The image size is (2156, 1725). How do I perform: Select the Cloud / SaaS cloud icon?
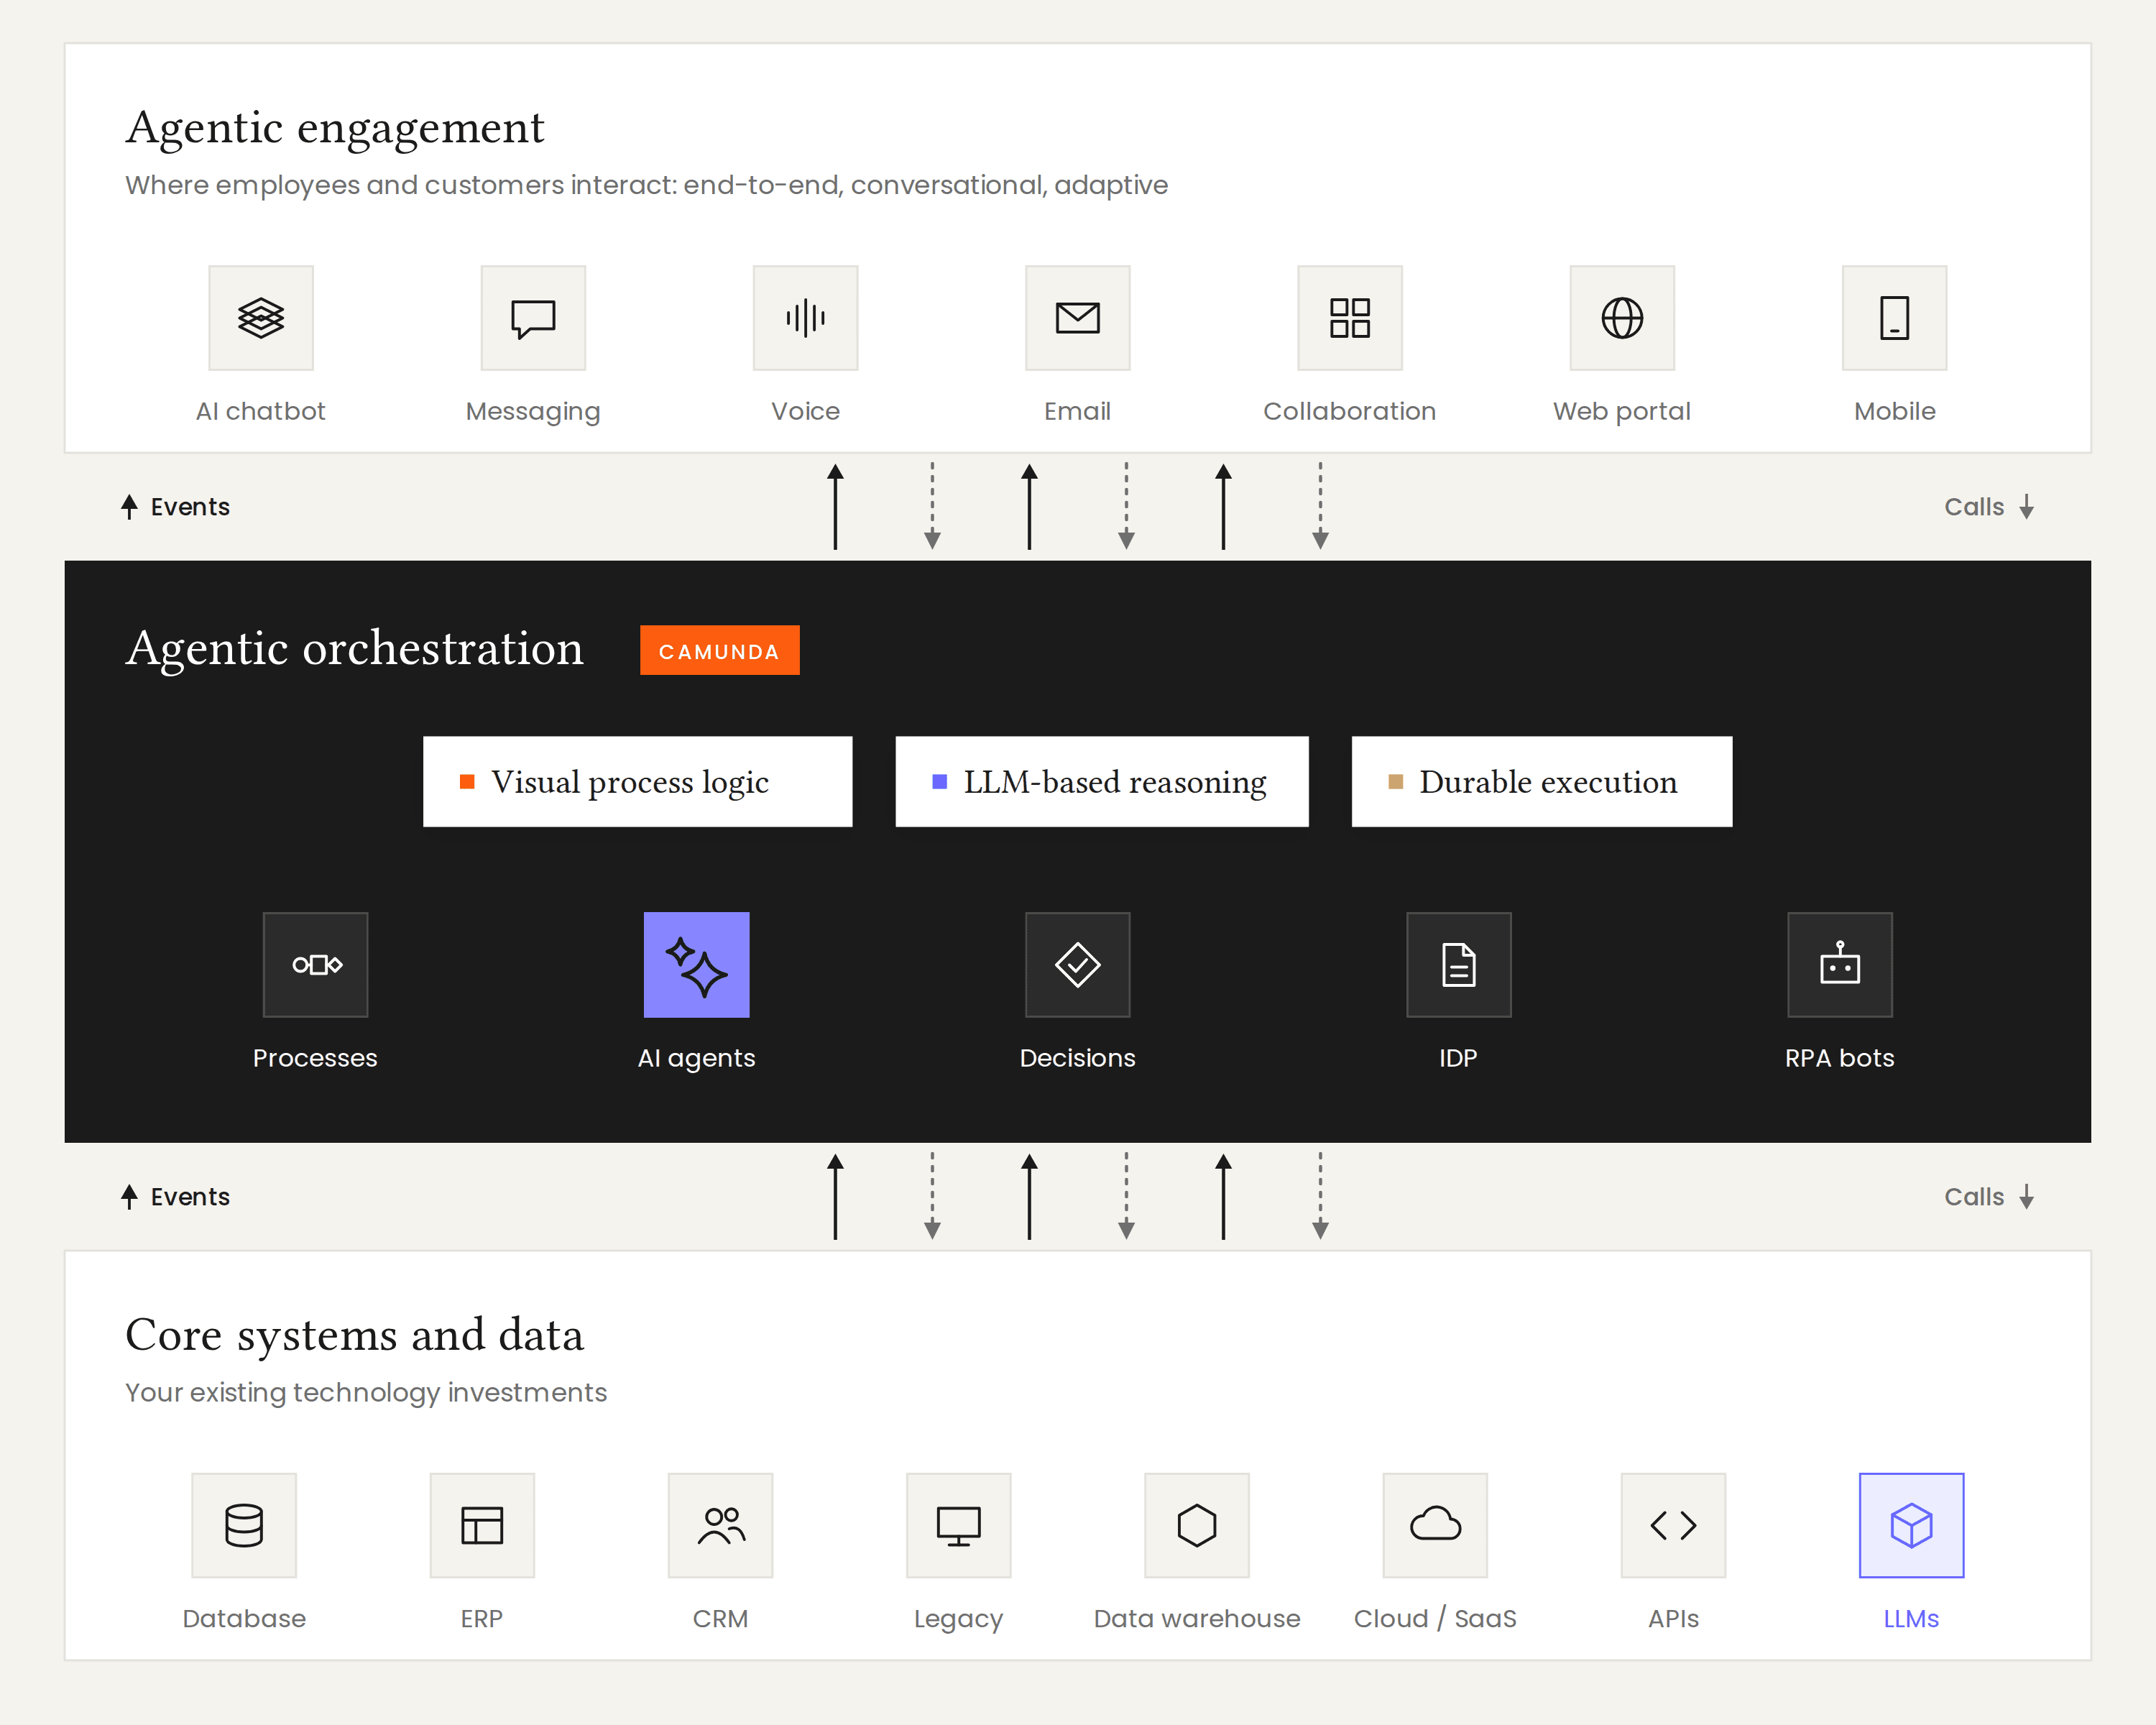click(1435, 1525)
